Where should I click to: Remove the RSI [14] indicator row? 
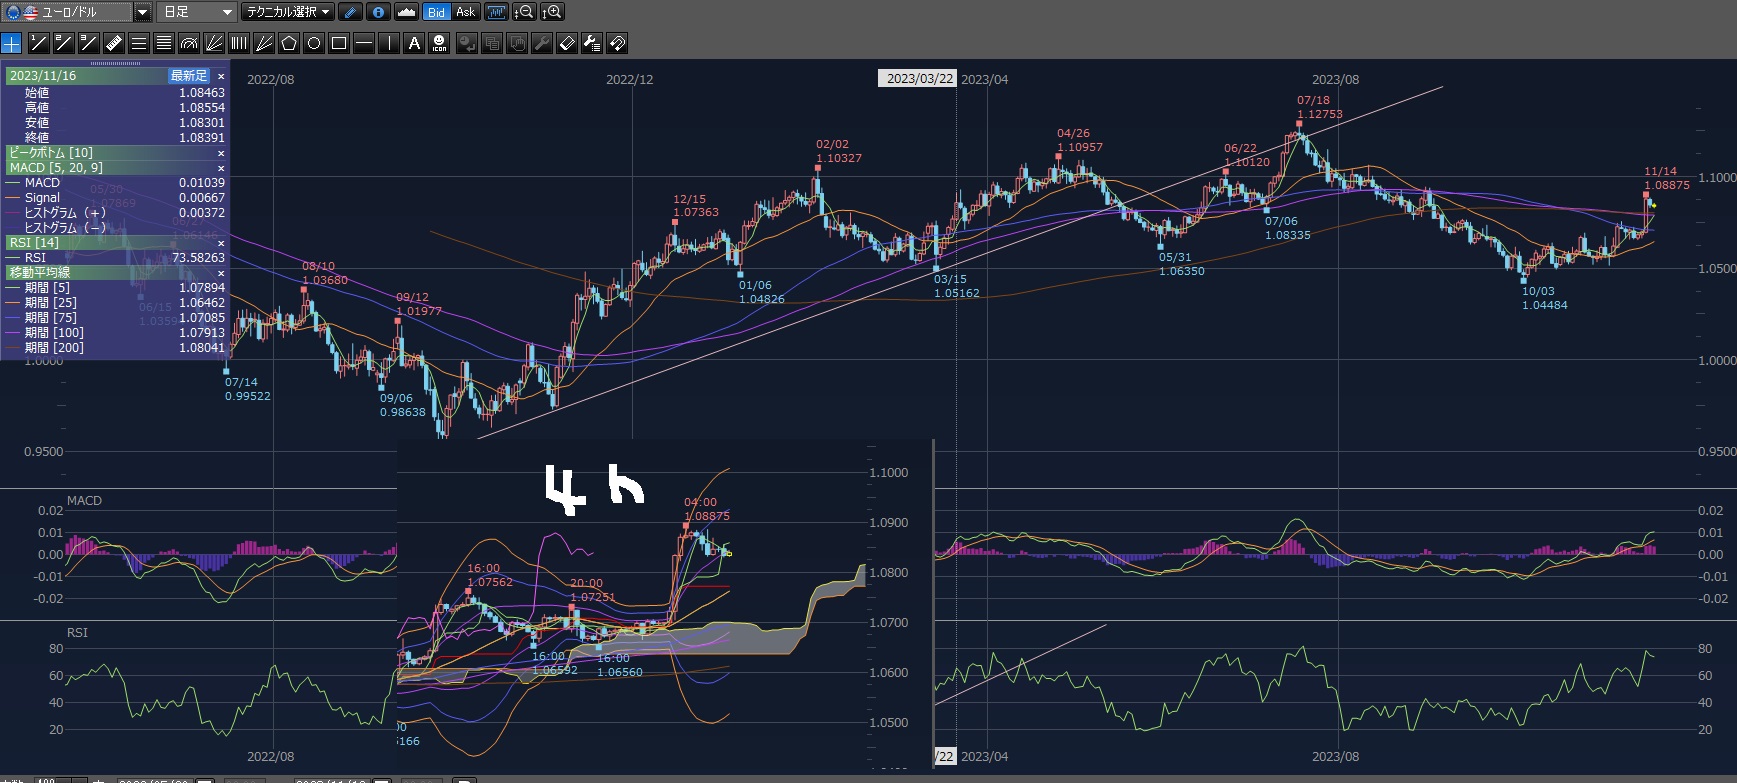click(x=221, y=243)
